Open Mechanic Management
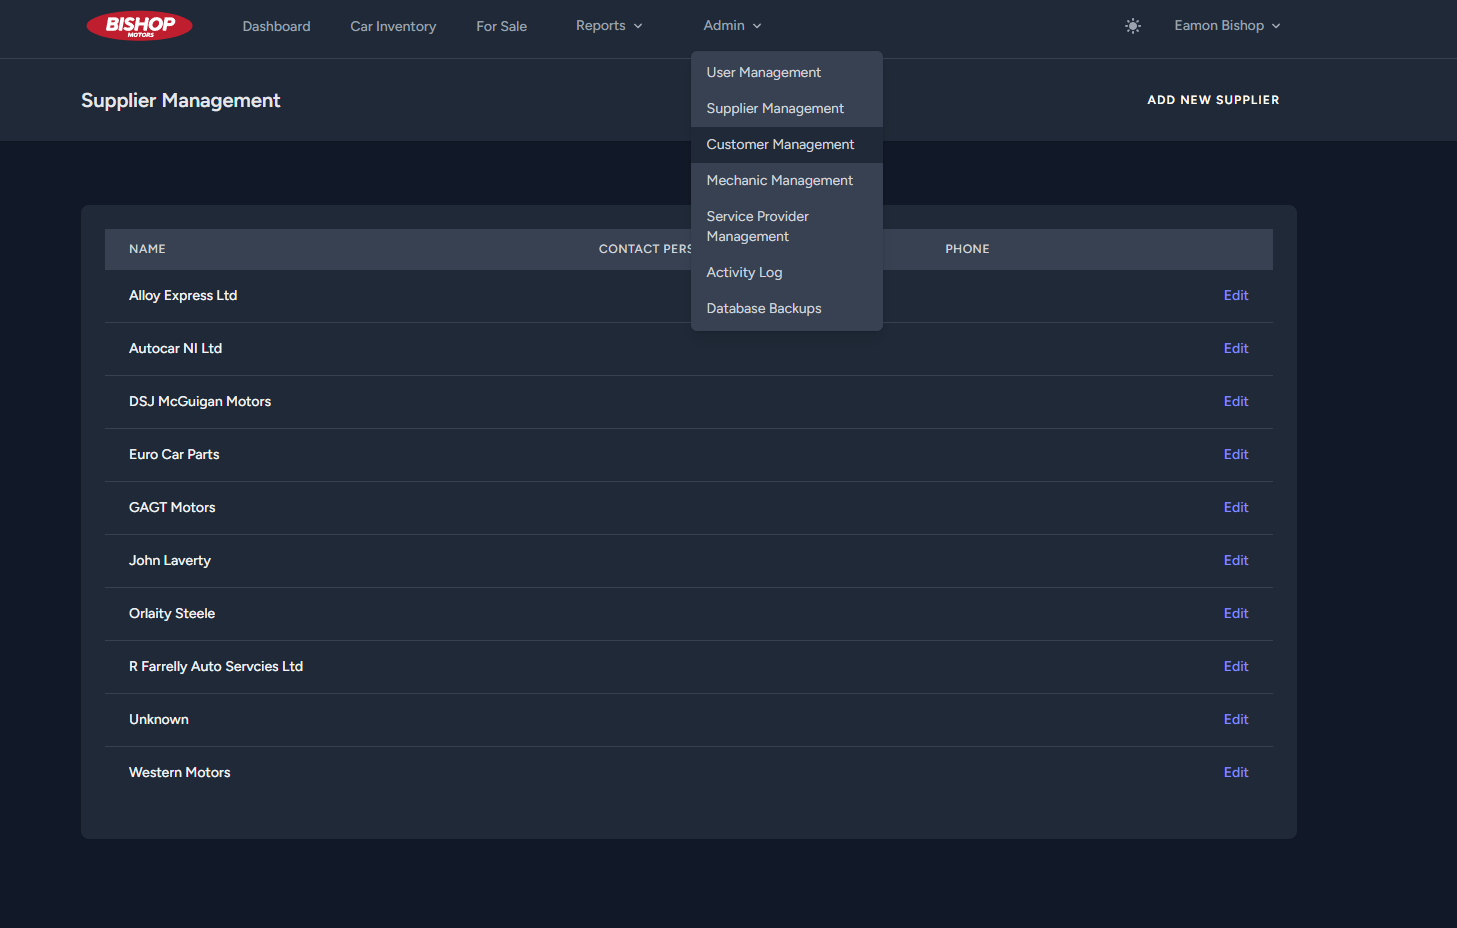 [779, 180]
